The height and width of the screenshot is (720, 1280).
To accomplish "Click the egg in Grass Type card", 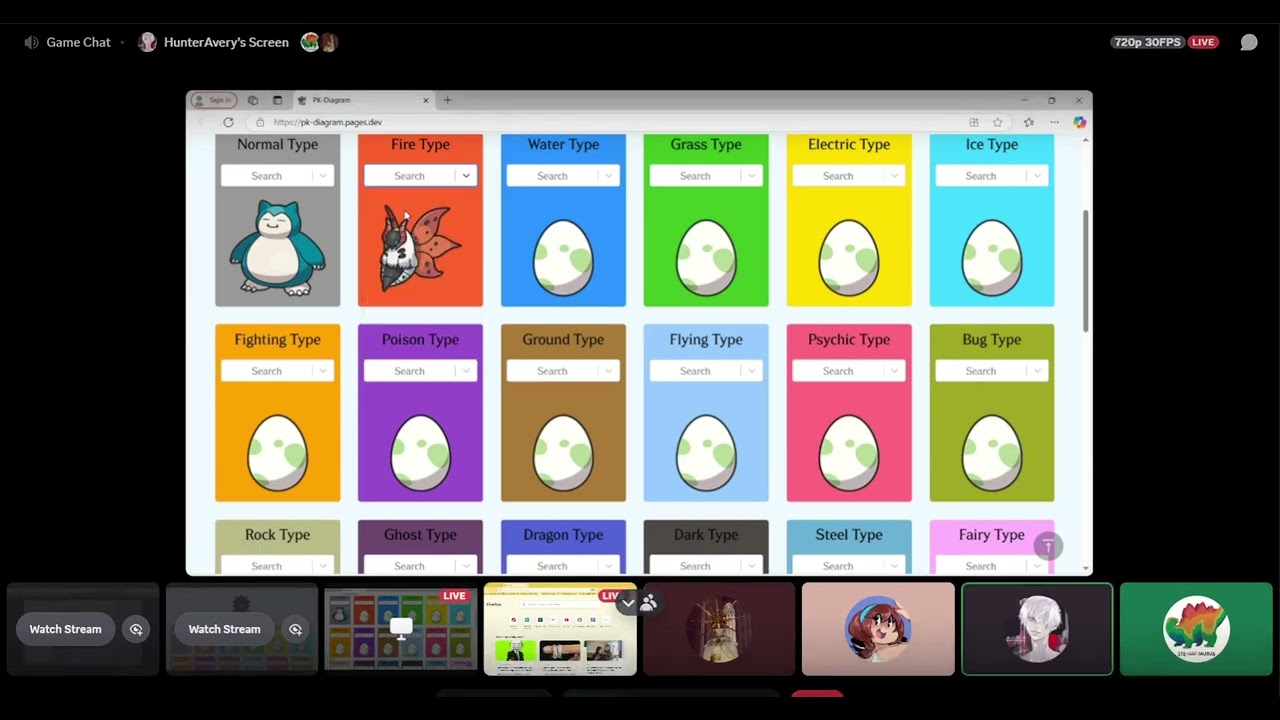I will click(706, 258).
